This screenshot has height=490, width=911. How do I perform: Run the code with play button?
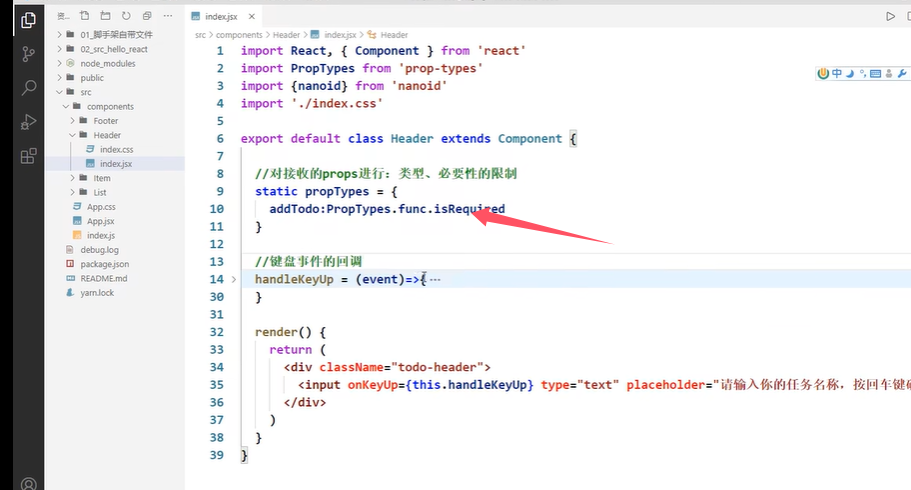890,16
